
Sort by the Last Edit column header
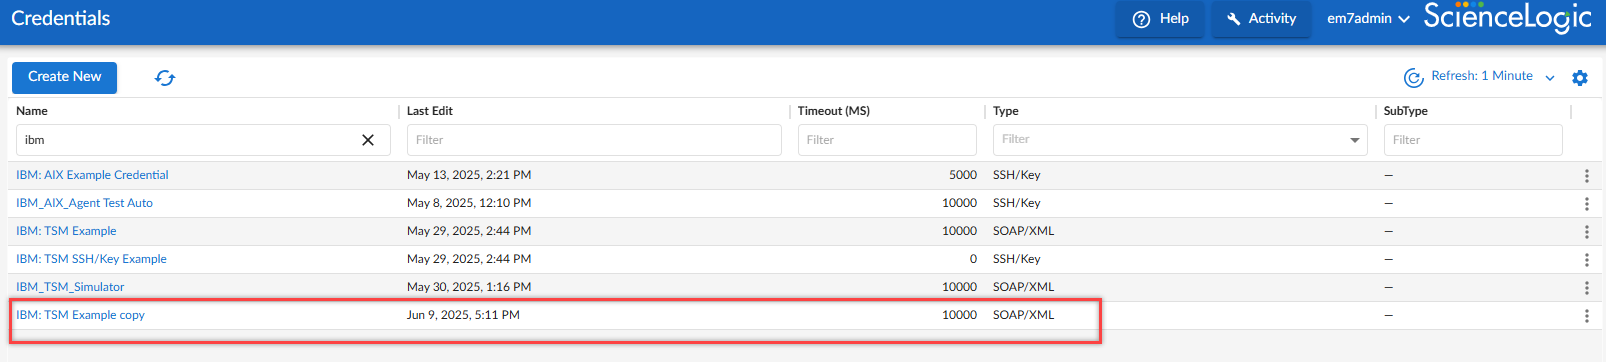point(430,111)
